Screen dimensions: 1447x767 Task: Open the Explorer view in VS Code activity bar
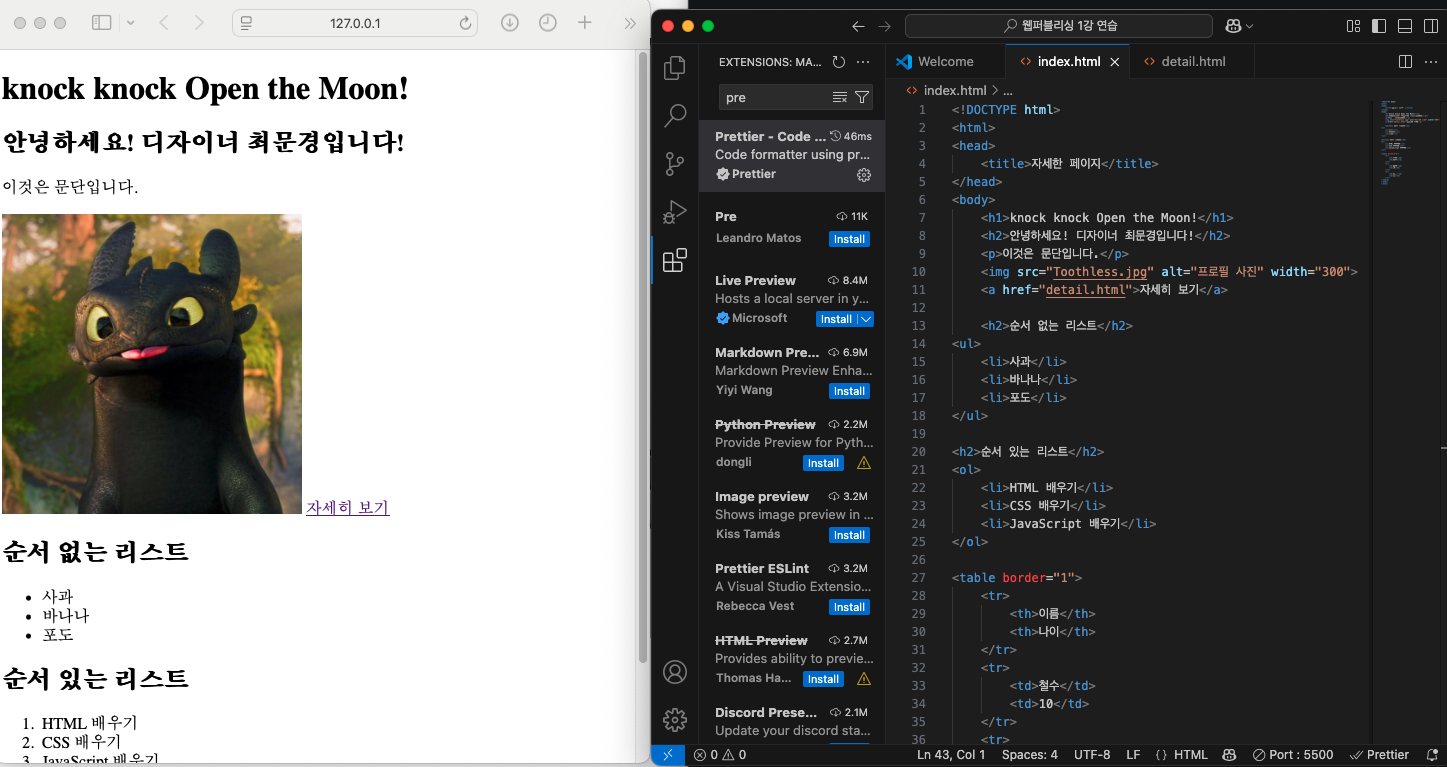tap(675, 68)
